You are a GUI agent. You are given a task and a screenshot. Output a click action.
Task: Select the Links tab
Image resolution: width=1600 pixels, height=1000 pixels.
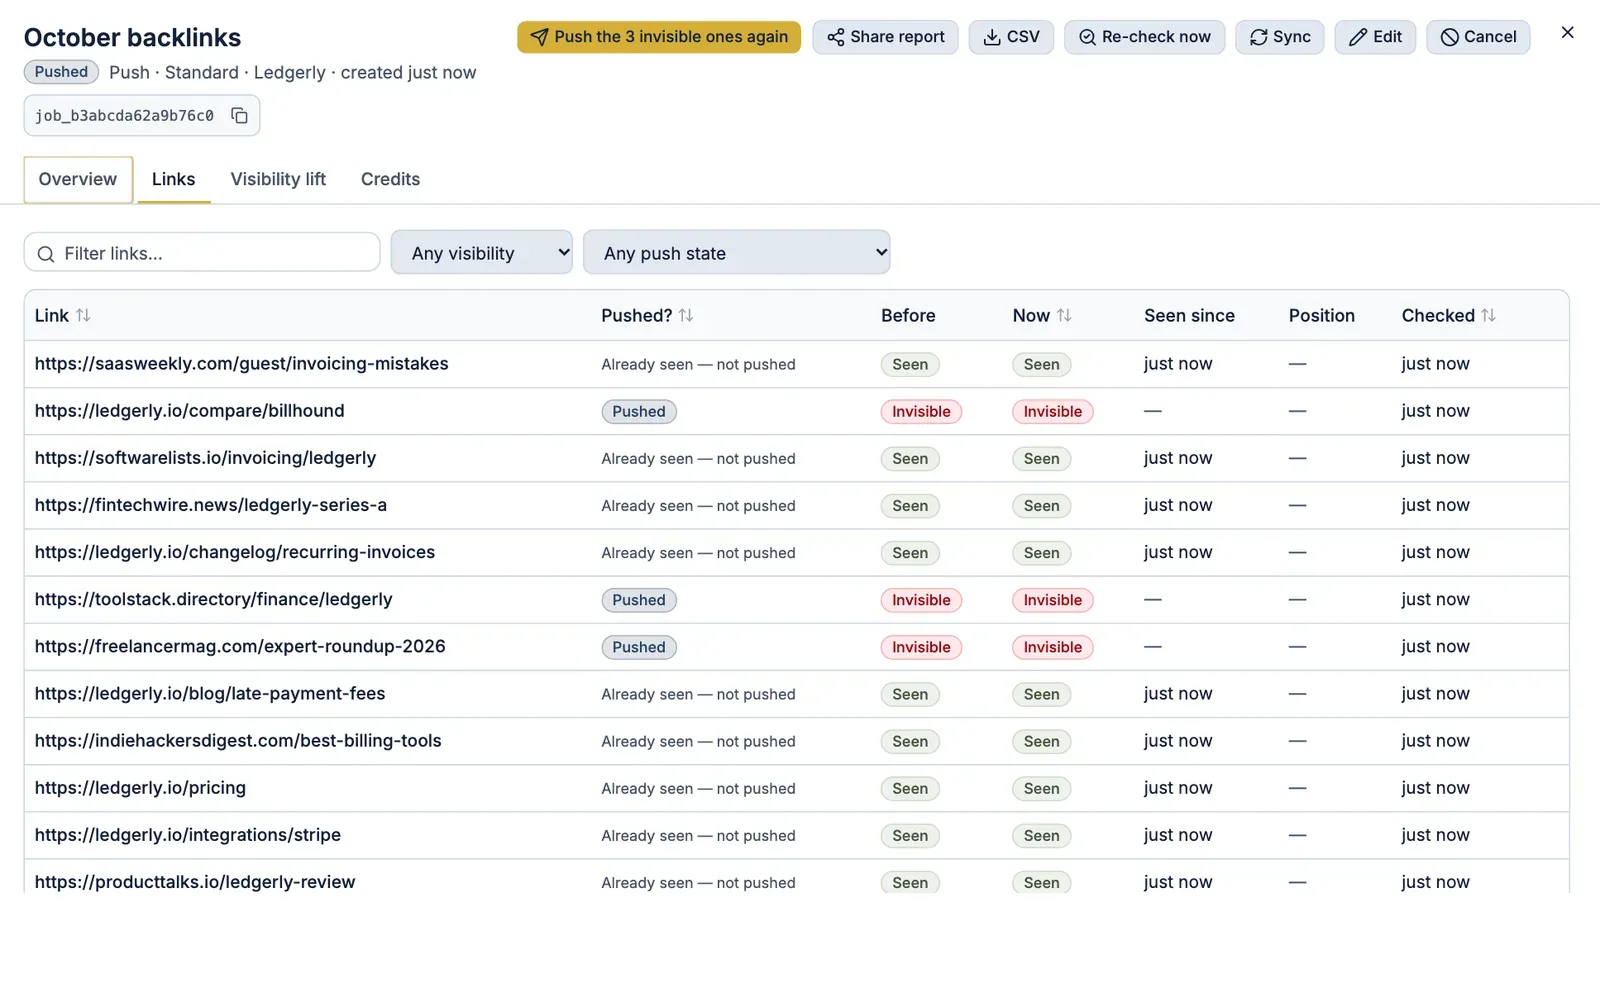click(174, 180)
